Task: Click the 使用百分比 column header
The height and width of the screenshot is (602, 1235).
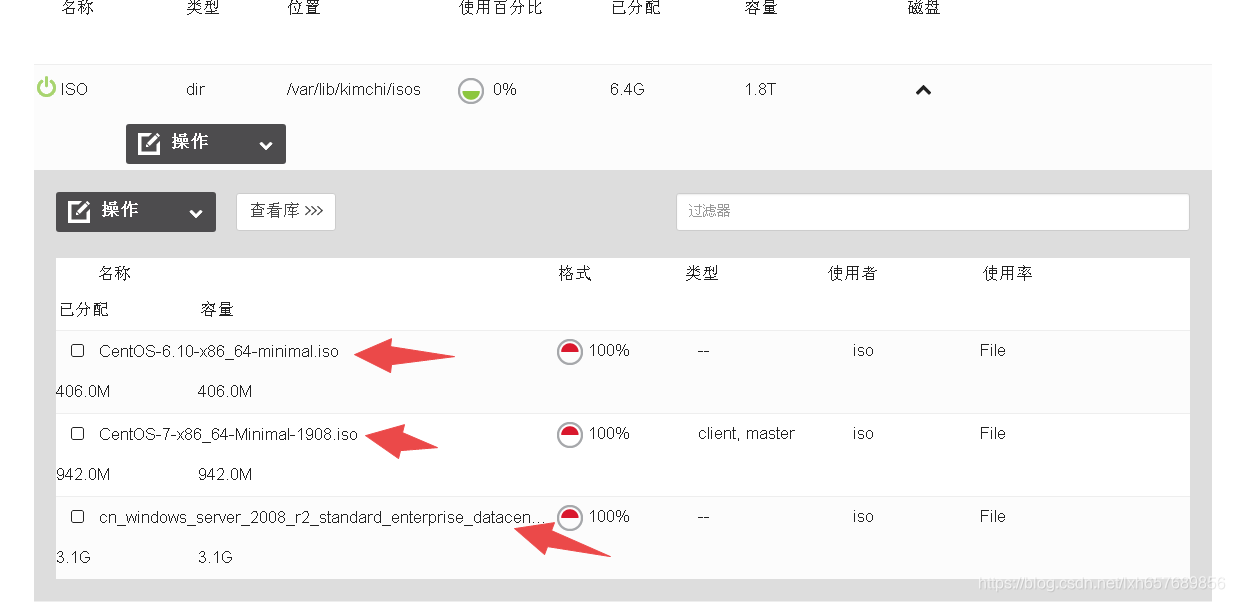Action: tap(501, 8)
